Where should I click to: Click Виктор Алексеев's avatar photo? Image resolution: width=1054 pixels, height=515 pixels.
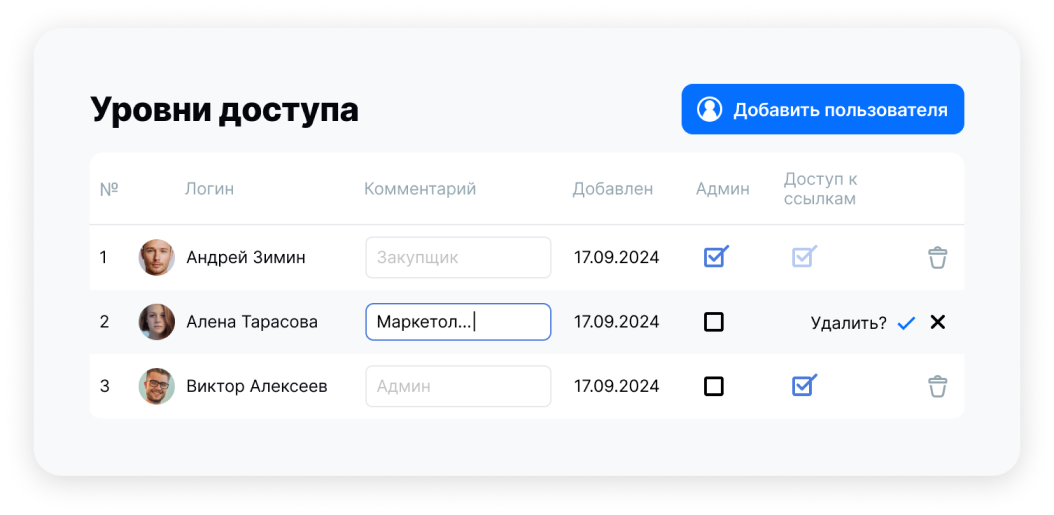coord(156,386)
